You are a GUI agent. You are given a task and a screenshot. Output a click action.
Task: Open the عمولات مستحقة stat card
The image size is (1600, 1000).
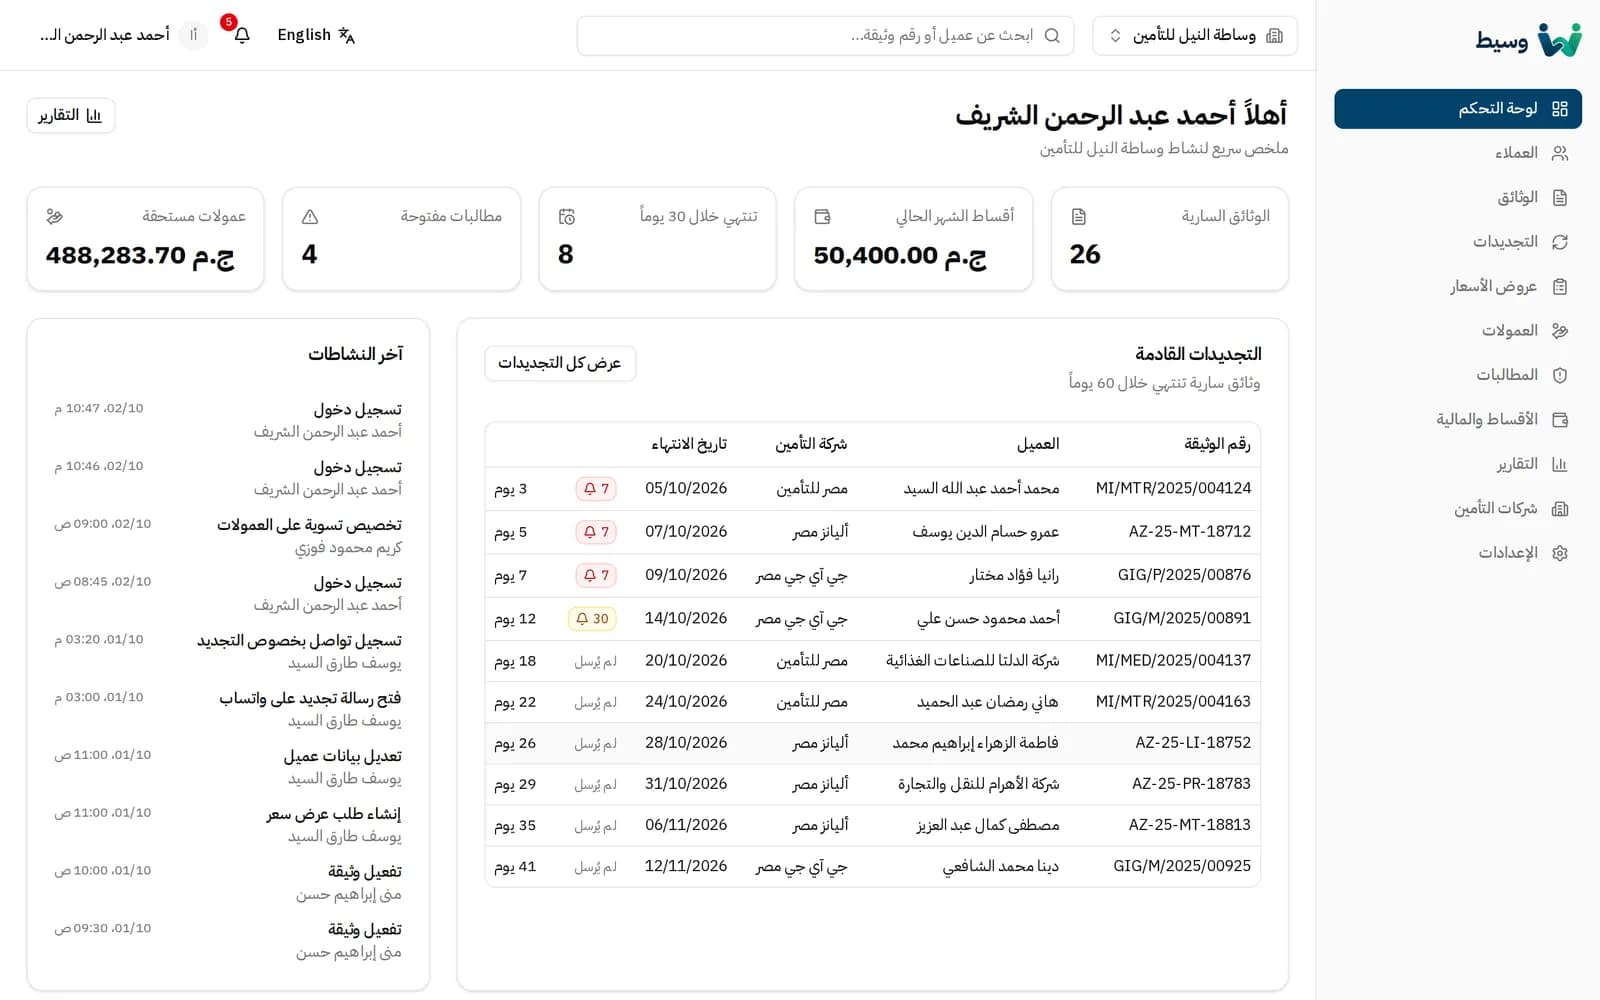point(146,239)
